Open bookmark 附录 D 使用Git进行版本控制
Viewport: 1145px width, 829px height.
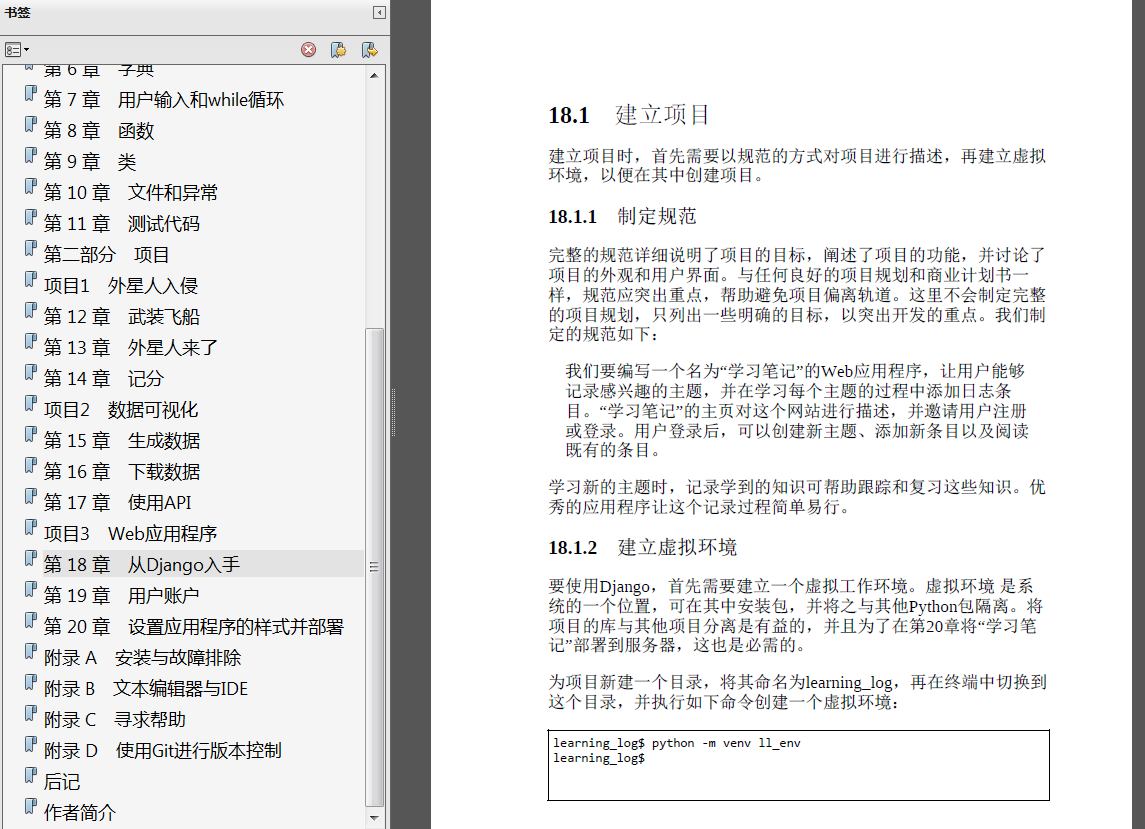click(162, 751)
